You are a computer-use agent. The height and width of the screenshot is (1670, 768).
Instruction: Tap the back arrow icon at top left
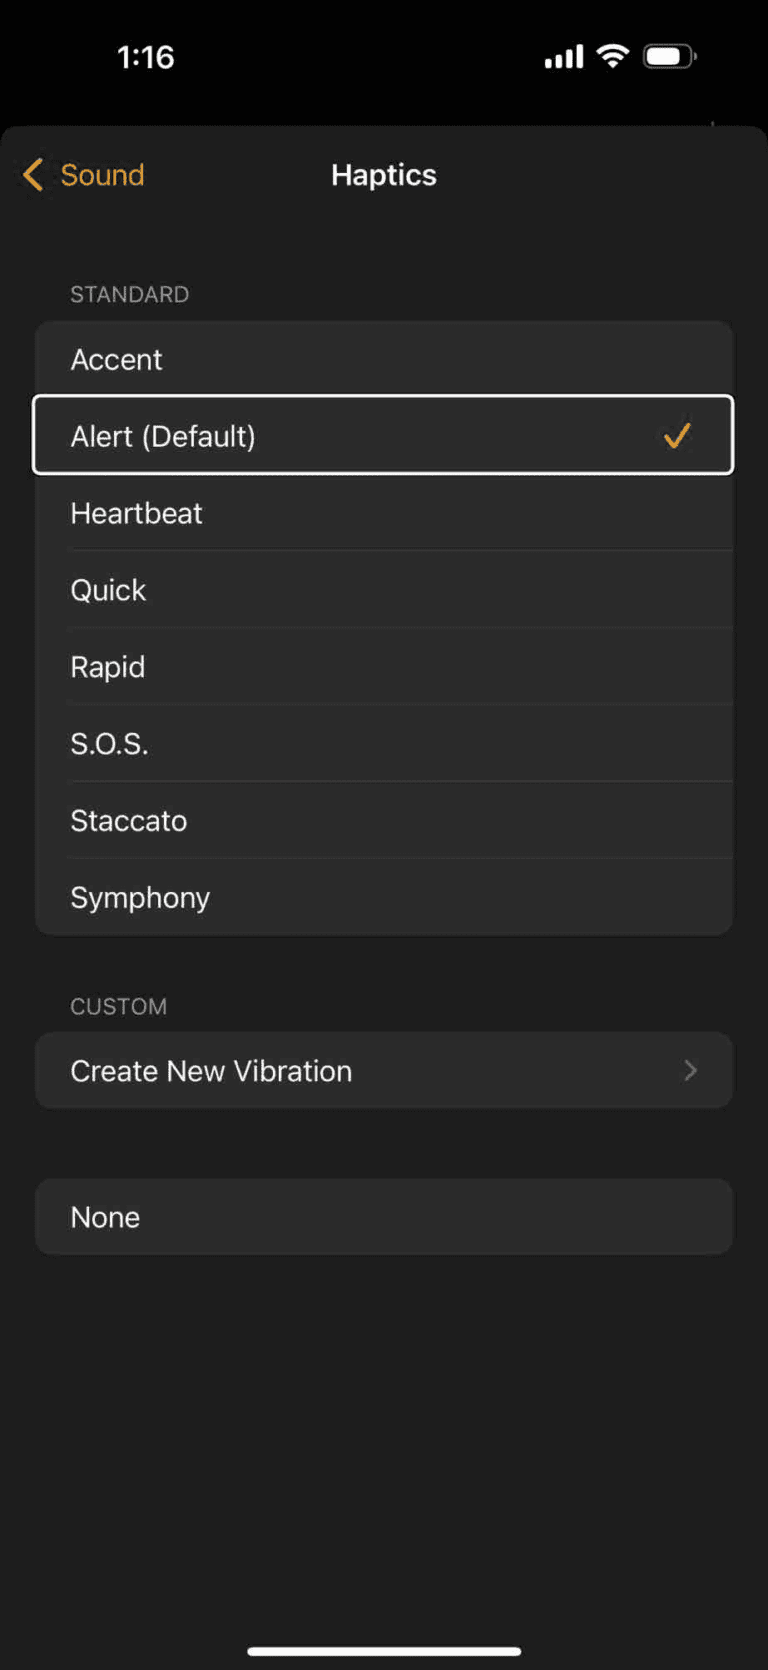(x=32, y=175)
